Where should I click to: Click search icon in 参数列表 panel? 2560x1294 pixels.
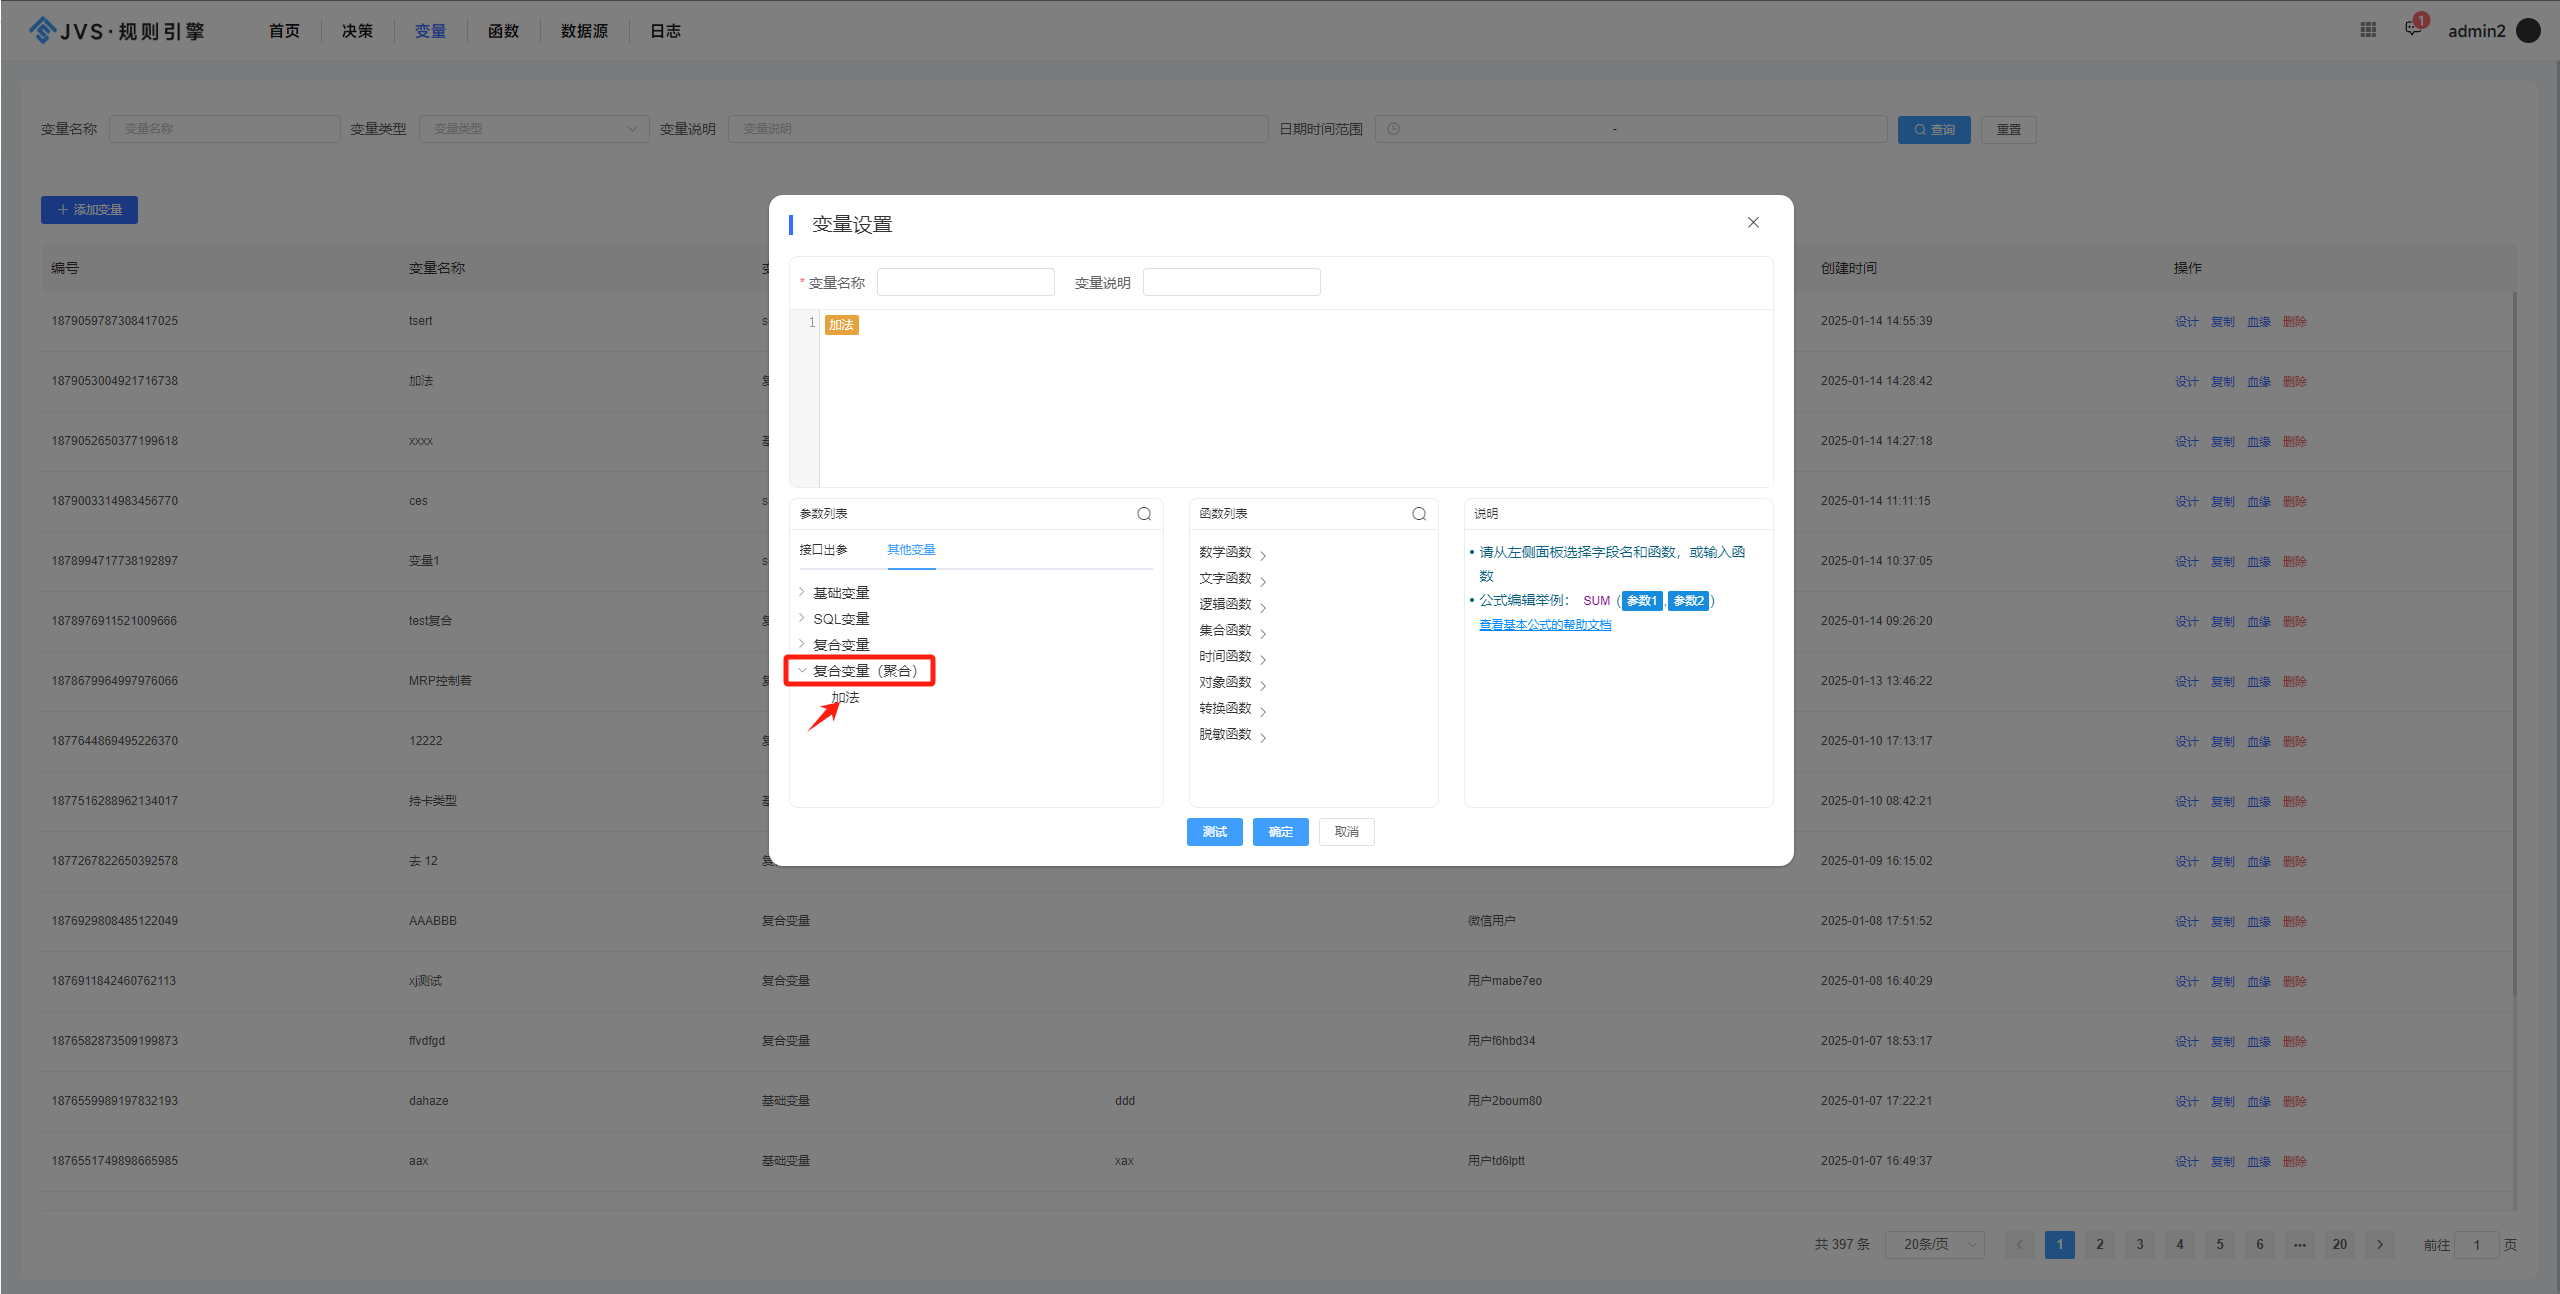(x=1144, y=514)
